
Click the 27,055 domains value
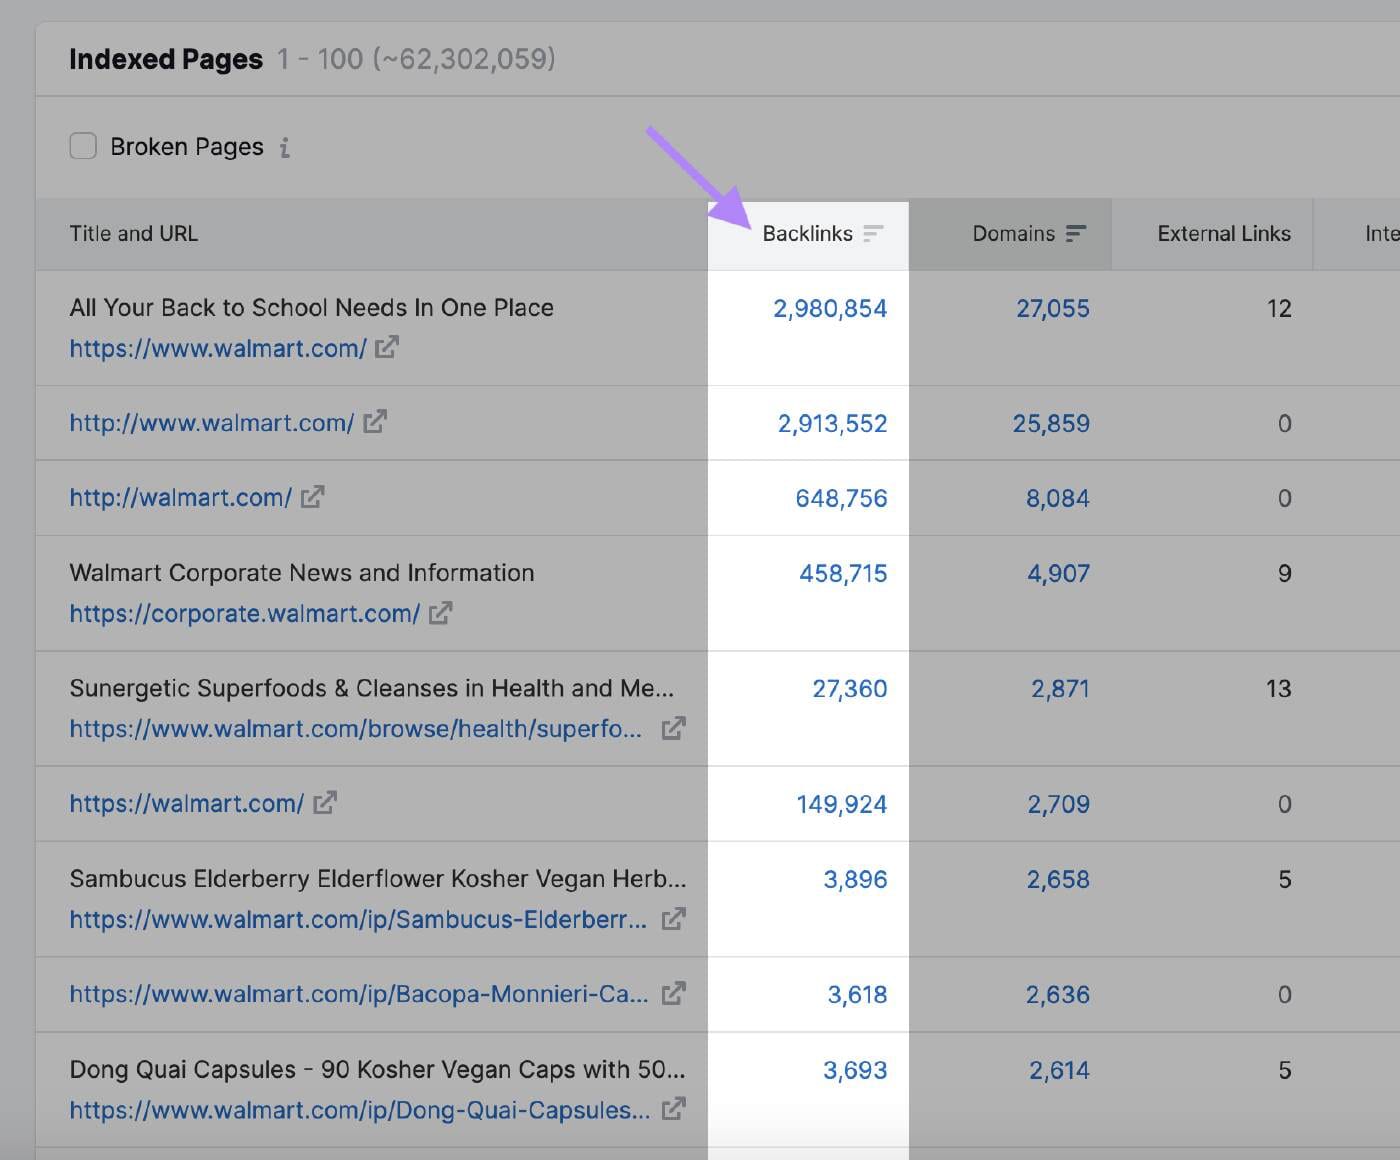pos(1053,309)
